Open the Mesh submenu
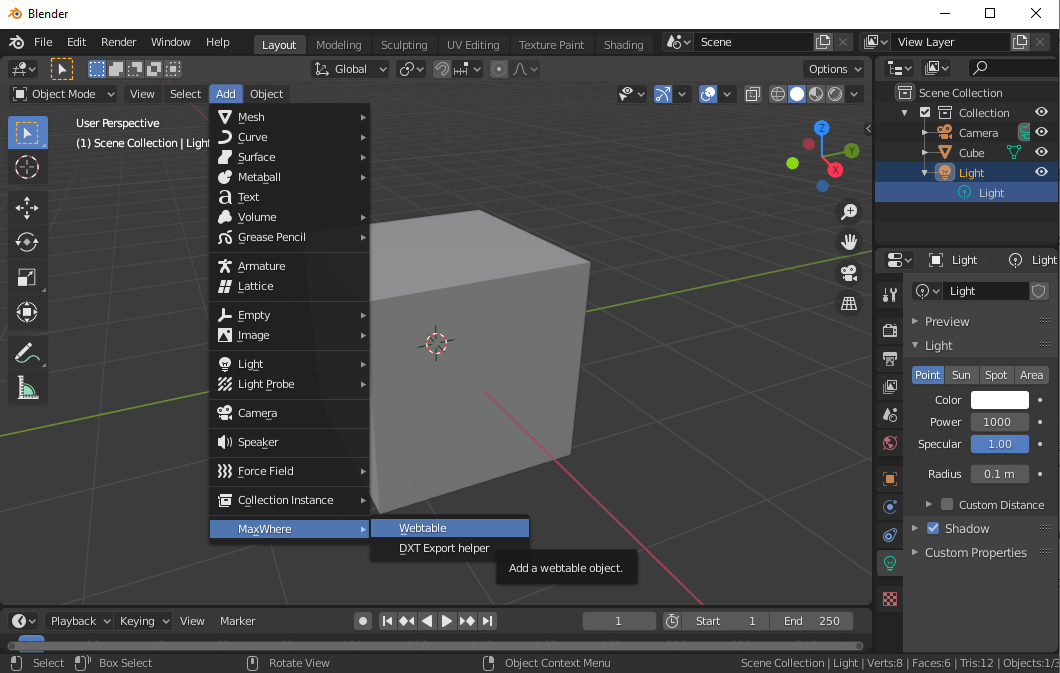This screenshot has height=673, width=1060. click(289, 117)
